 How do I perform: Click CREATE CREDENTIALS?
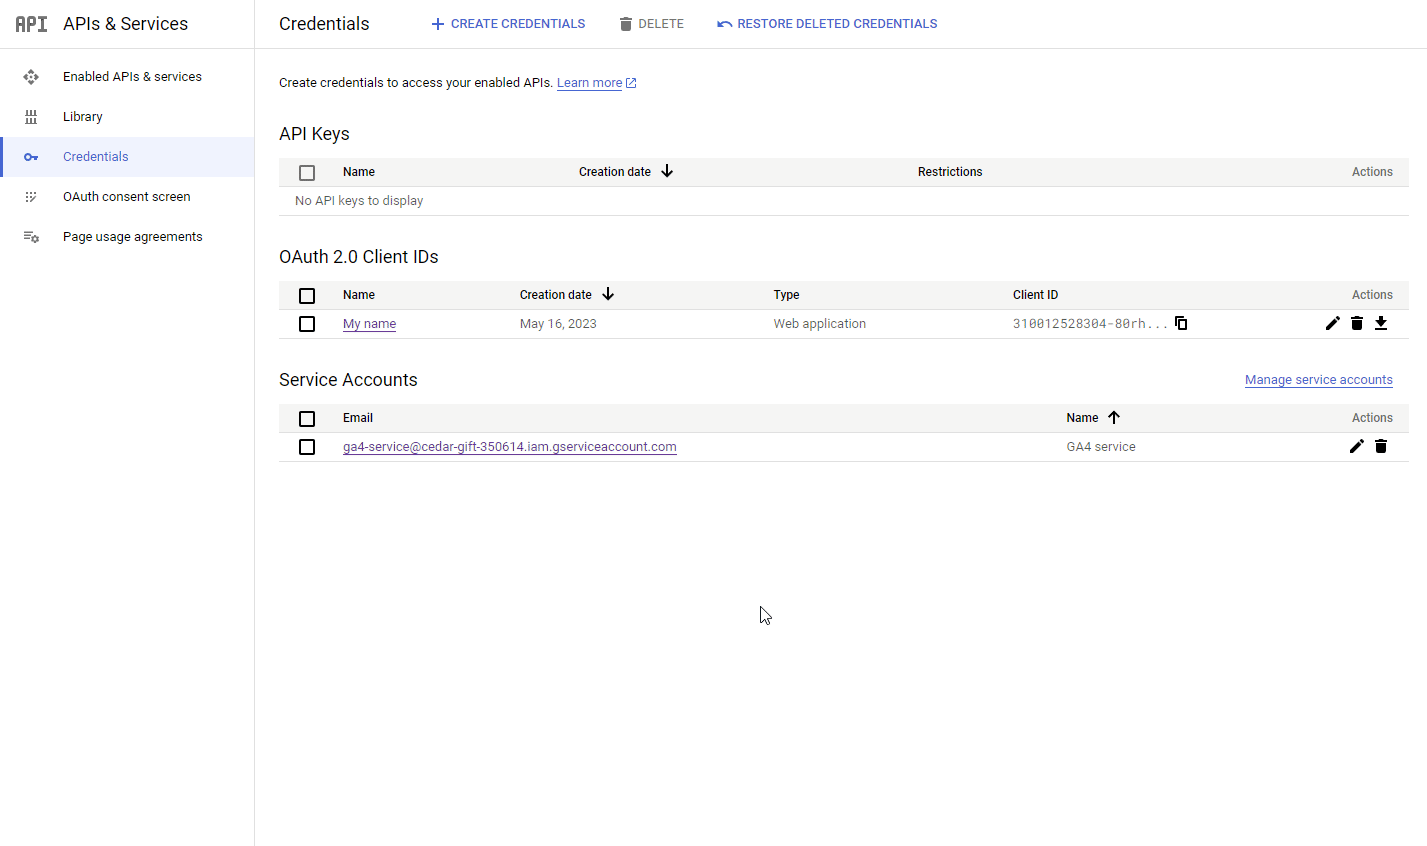point(507,23)
